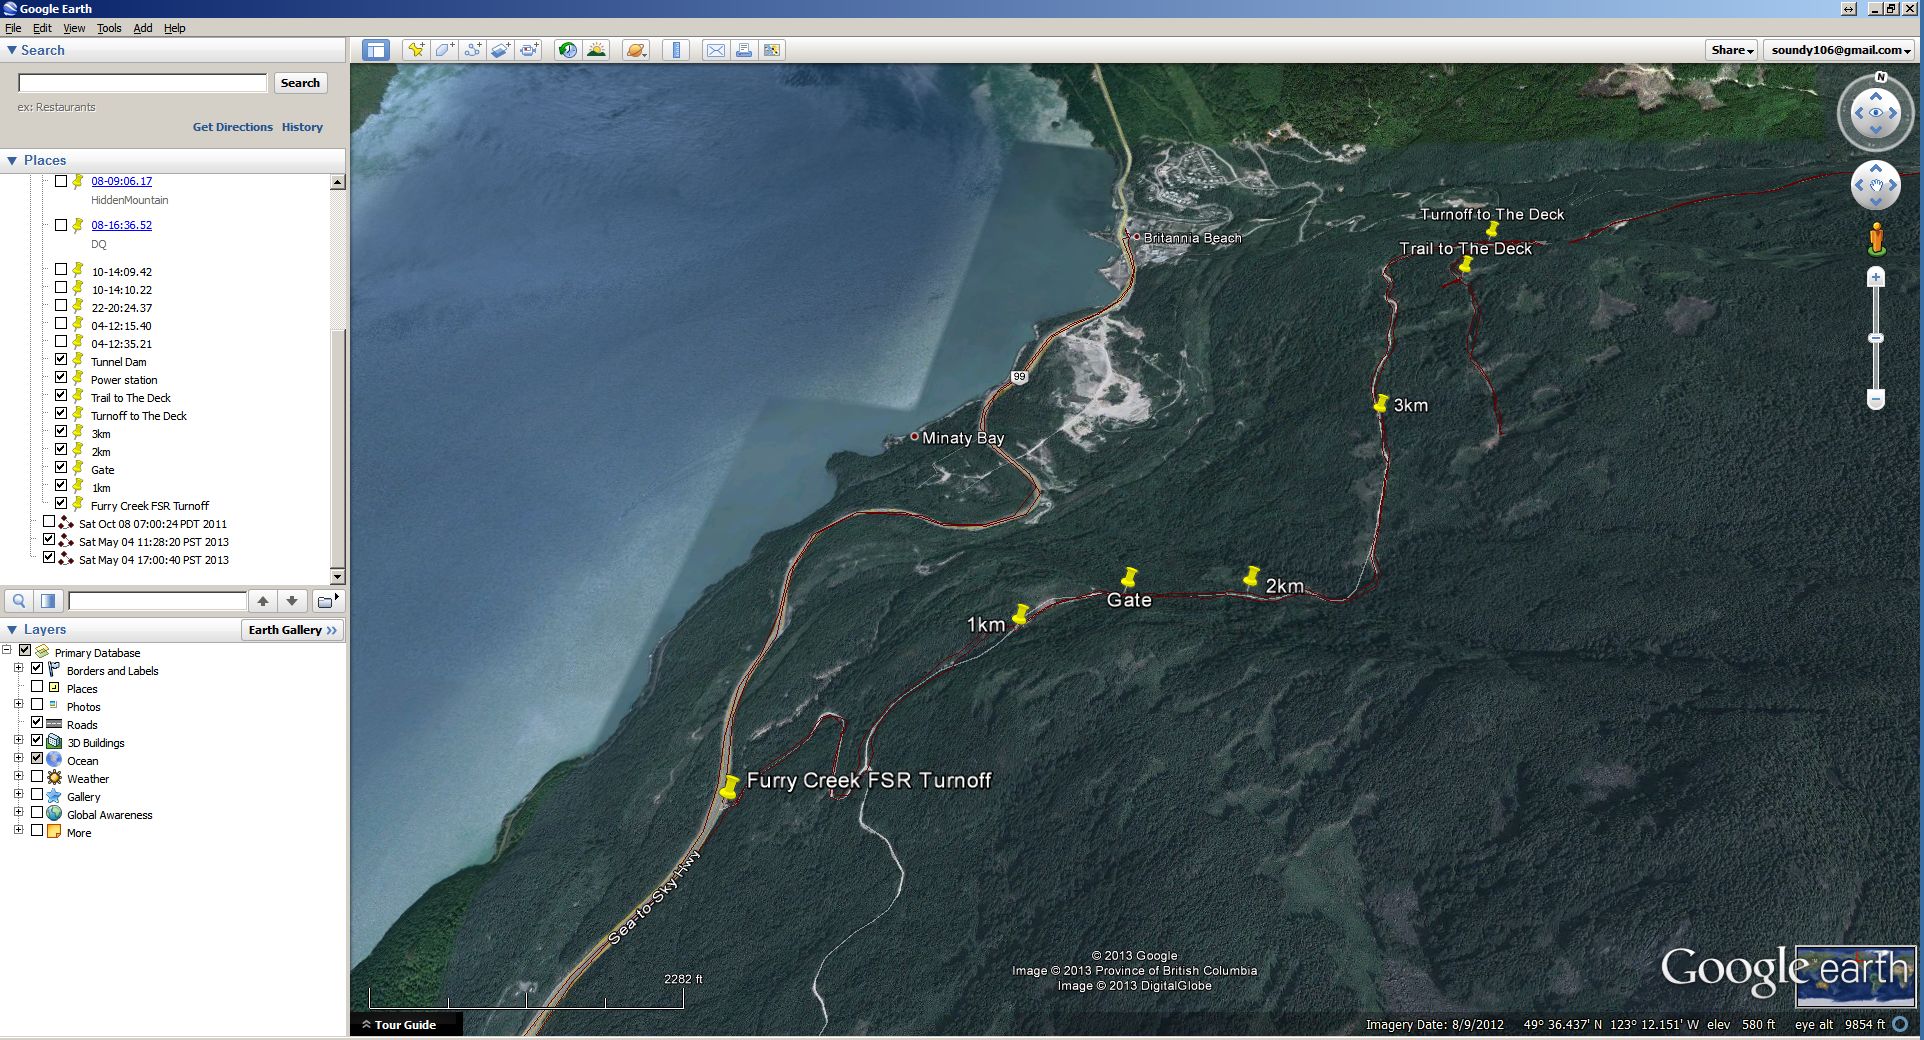The image size is (1924, 1040).
Task: Open the Ruler measuring tool
Action: point(677,50)
